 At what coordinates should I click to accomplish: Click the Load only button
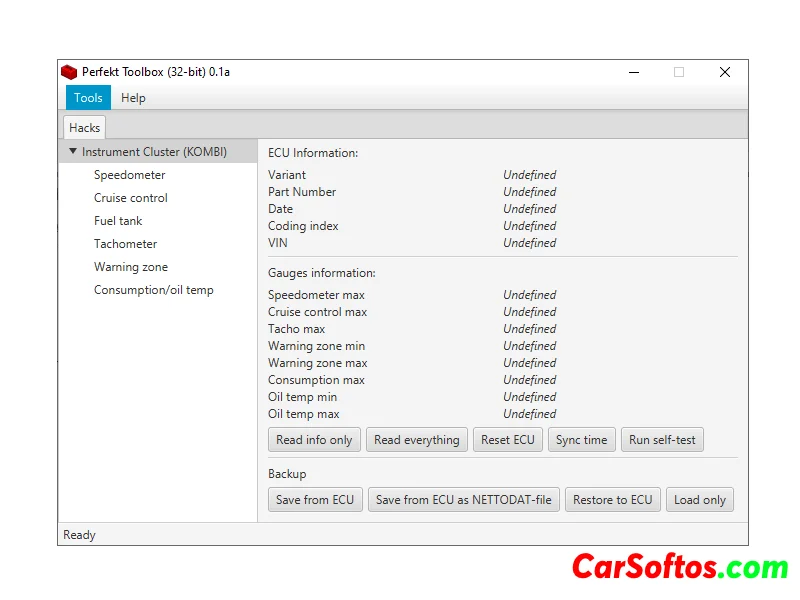point(700,500)
